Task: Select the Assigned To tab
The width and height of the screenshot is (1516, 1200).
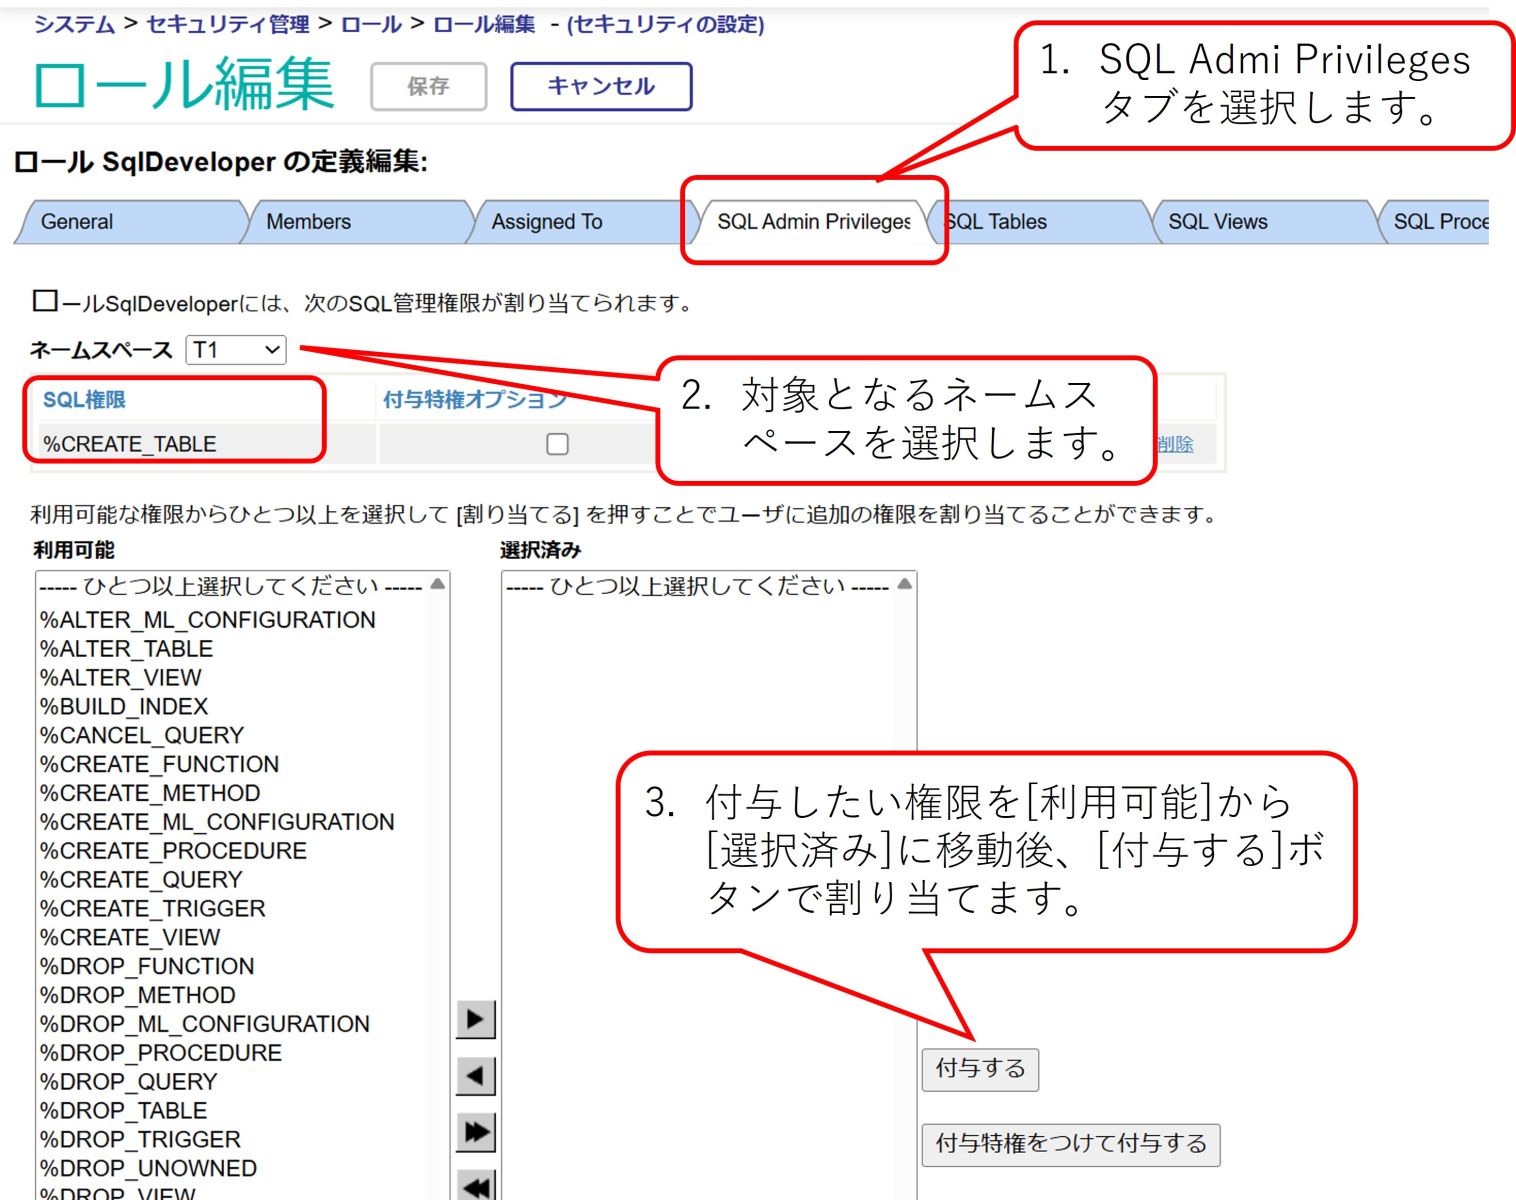Action: pyautogui.click(x=546, y=222)
